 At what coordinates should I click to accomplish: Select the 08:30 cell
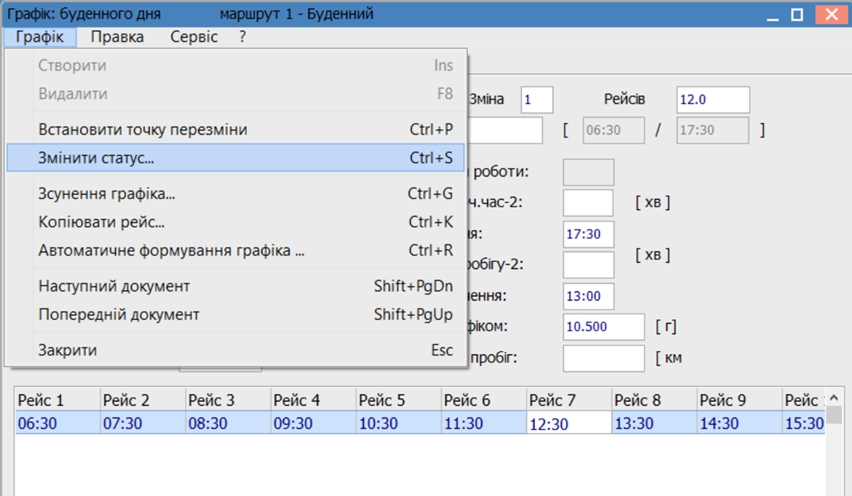point(228,423)
